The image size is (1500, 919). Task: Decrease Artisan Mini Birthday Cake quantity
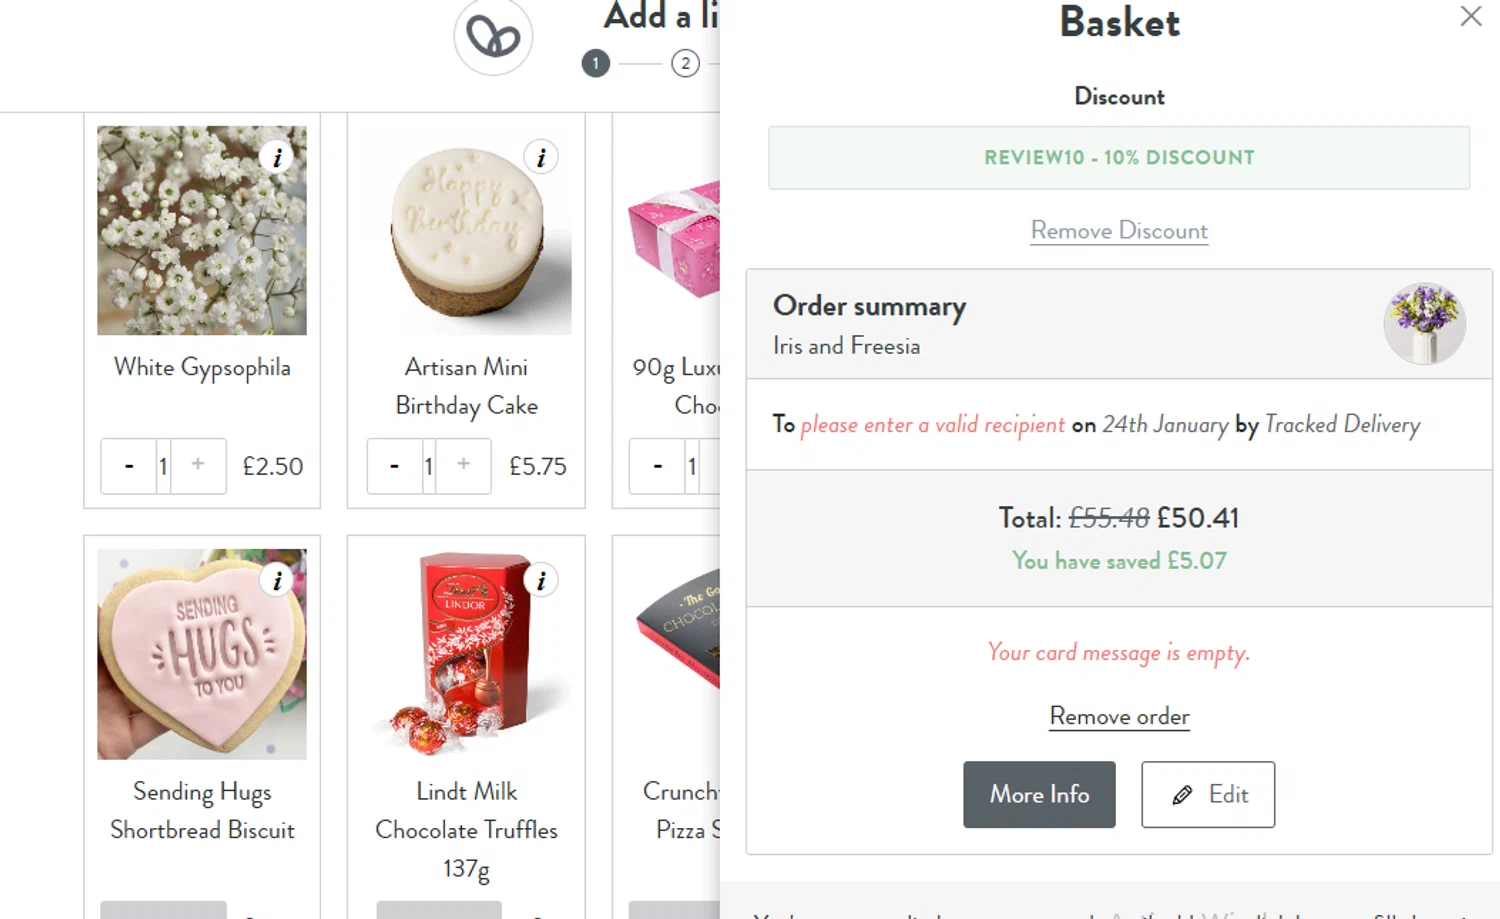click(394, 466)
